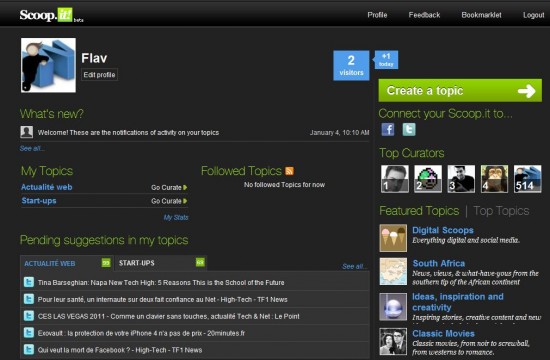Viewport: 550px width, 360px height.
Task: Open Digital Scoops ice cream thumbnail
Action: click(393, 238)
